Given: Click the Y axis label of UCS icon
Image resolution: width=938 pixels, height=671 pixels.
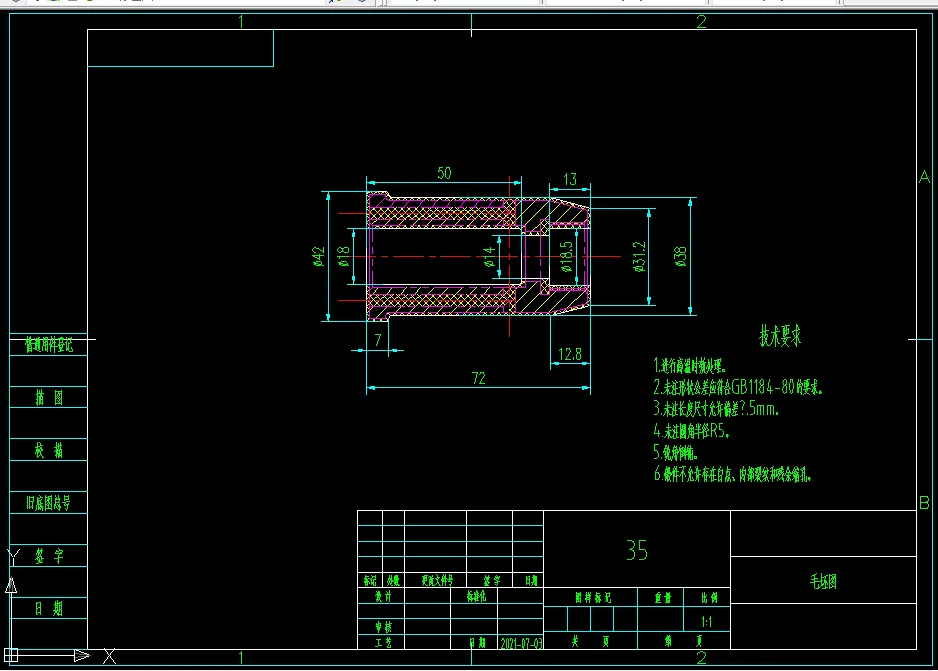Looking at the screenshot, I should [x=13, y=557].
